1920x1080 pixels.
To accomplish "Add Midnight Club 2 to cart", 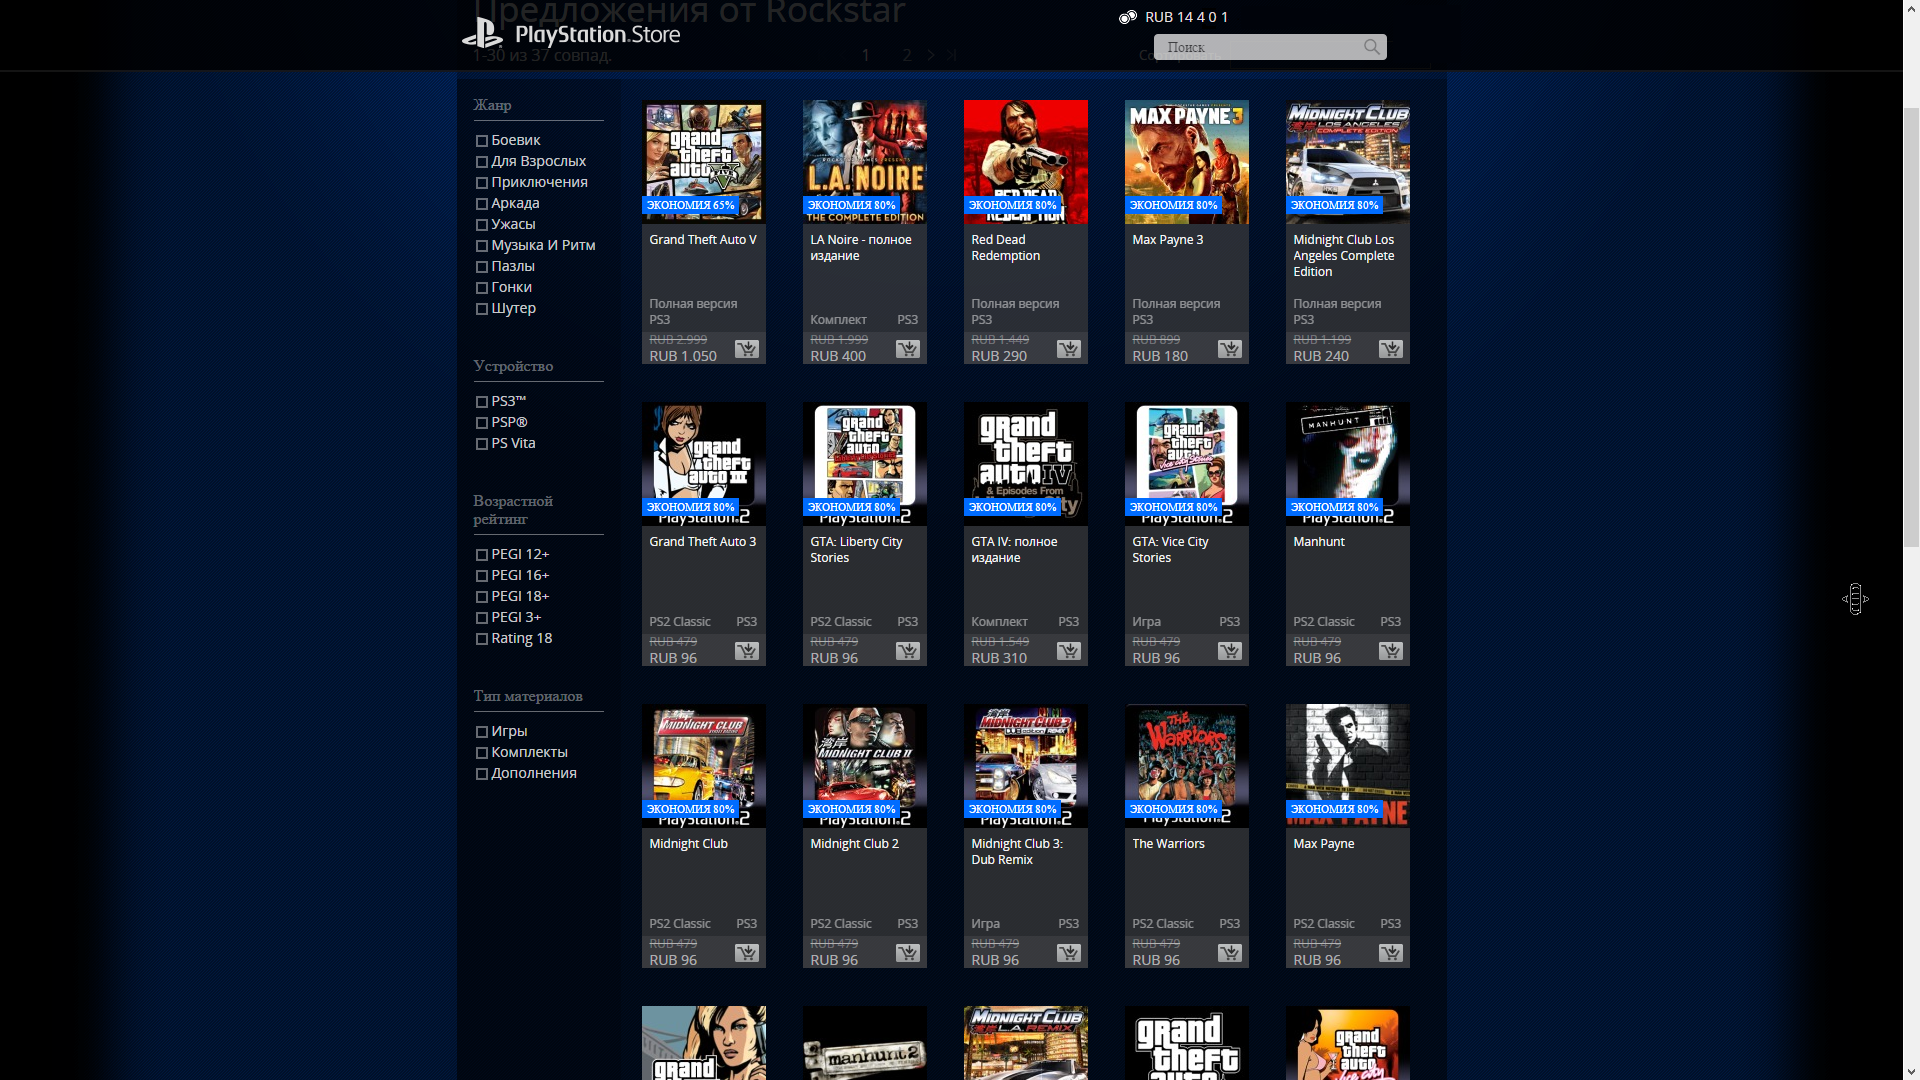I will (x=907, y=953).
